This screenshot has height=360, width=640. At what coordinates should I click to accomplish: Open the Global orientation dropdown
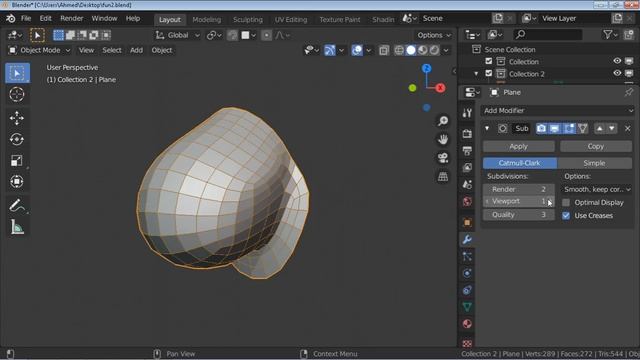[x=178, y=35]
